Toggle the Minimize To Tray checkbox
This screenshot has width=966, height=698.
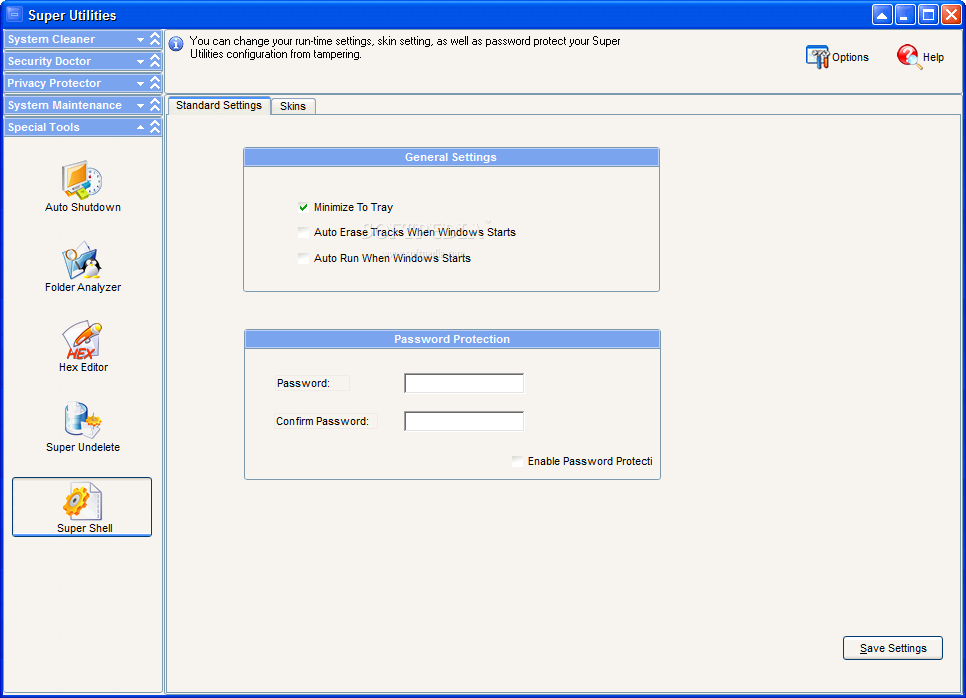(303, 207)
